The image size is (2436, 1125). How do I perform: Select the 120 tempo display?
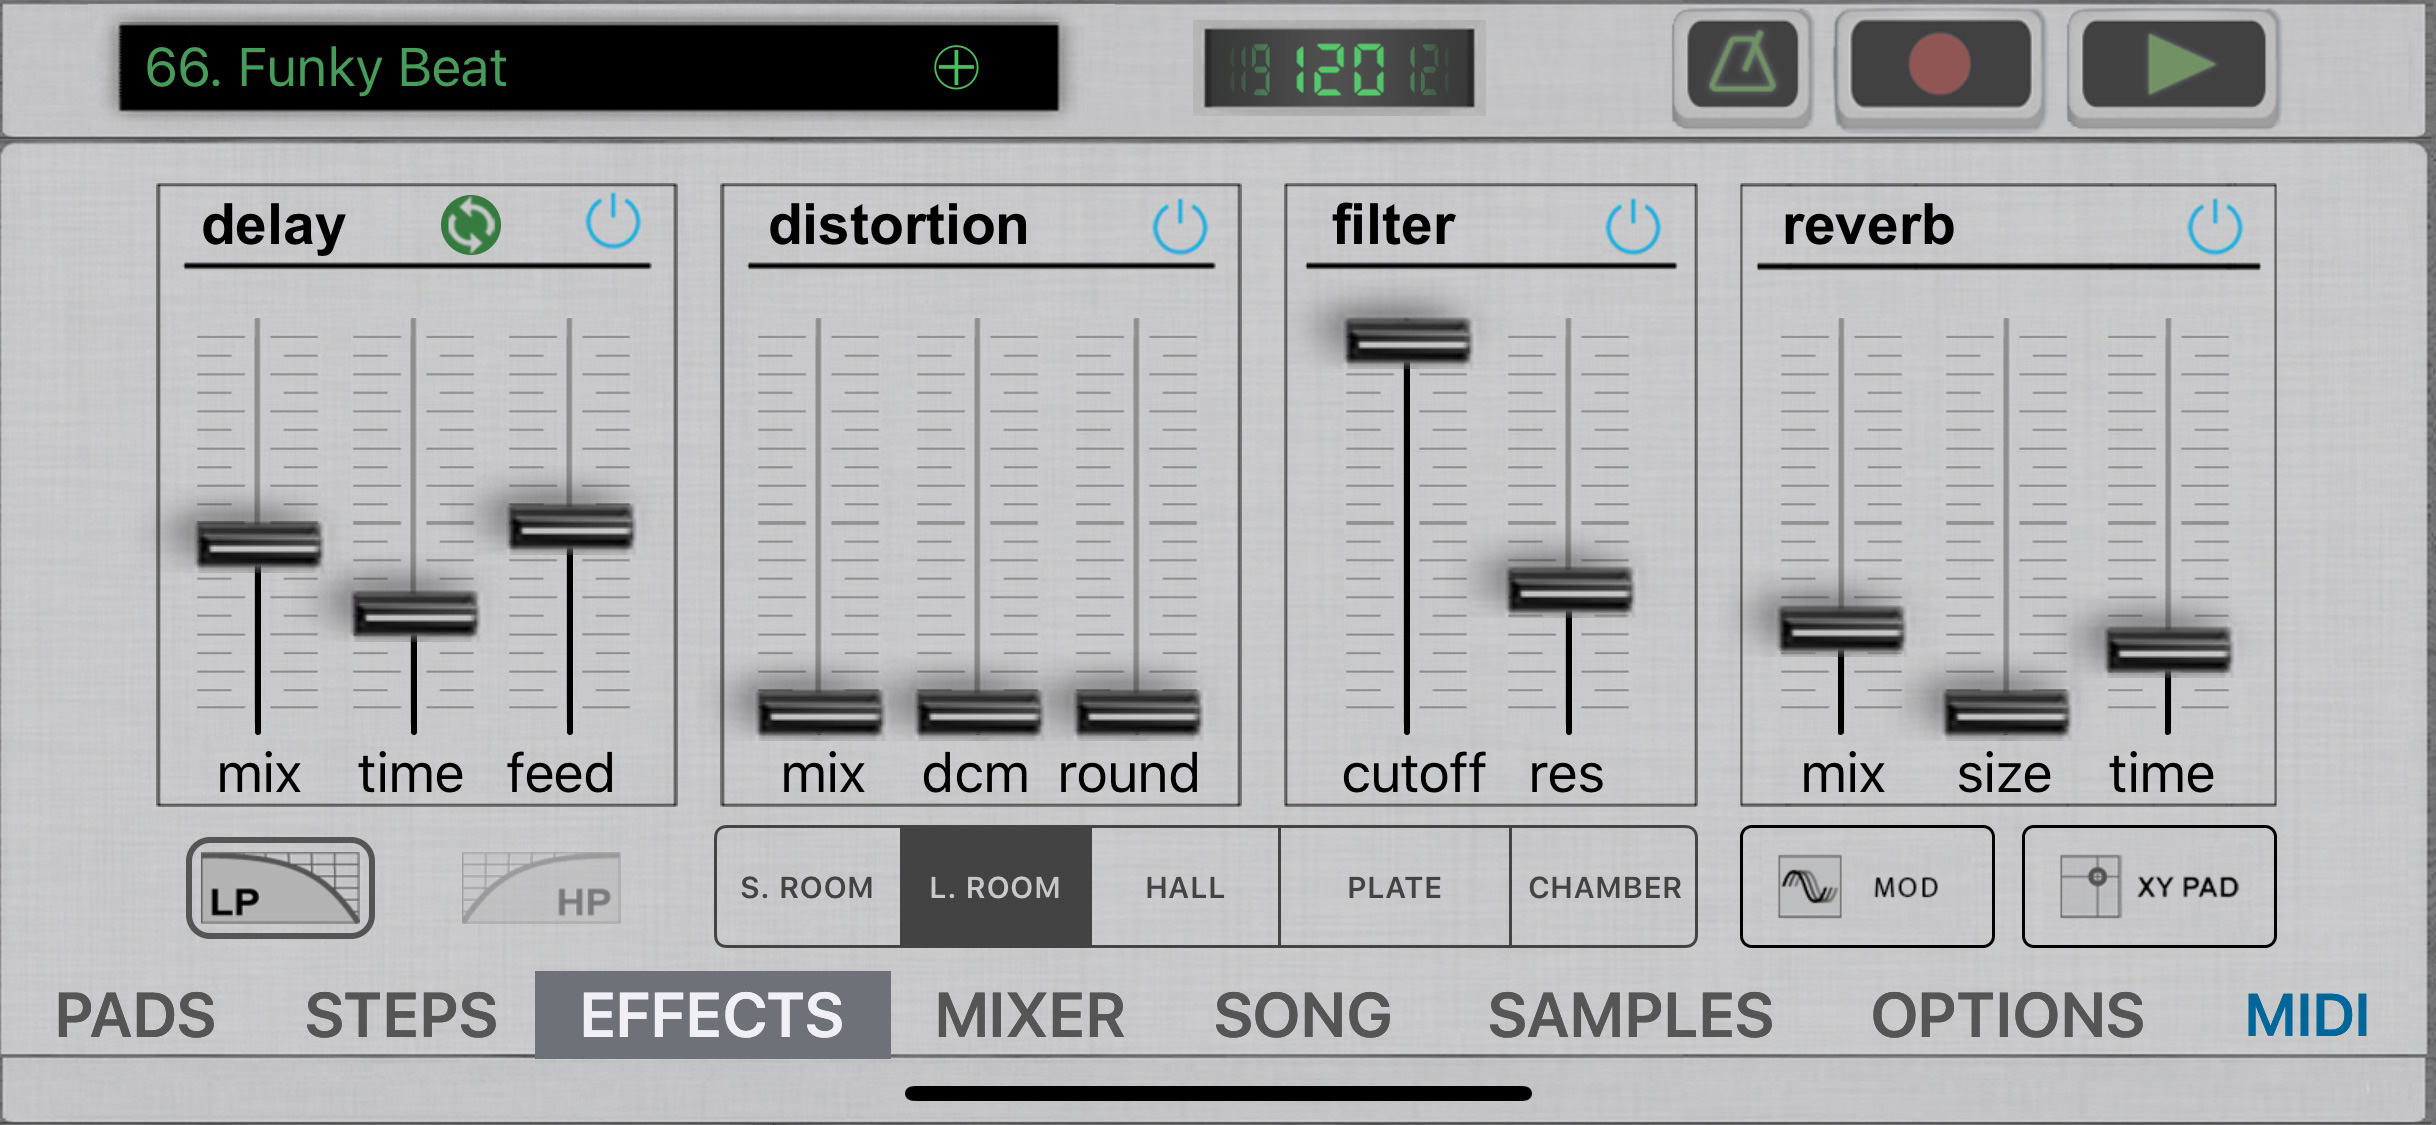(1339, 69)
